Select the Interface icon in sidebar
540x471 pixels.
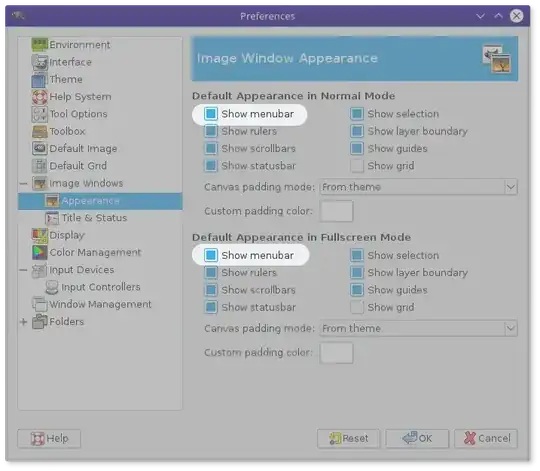pos(40,62)
